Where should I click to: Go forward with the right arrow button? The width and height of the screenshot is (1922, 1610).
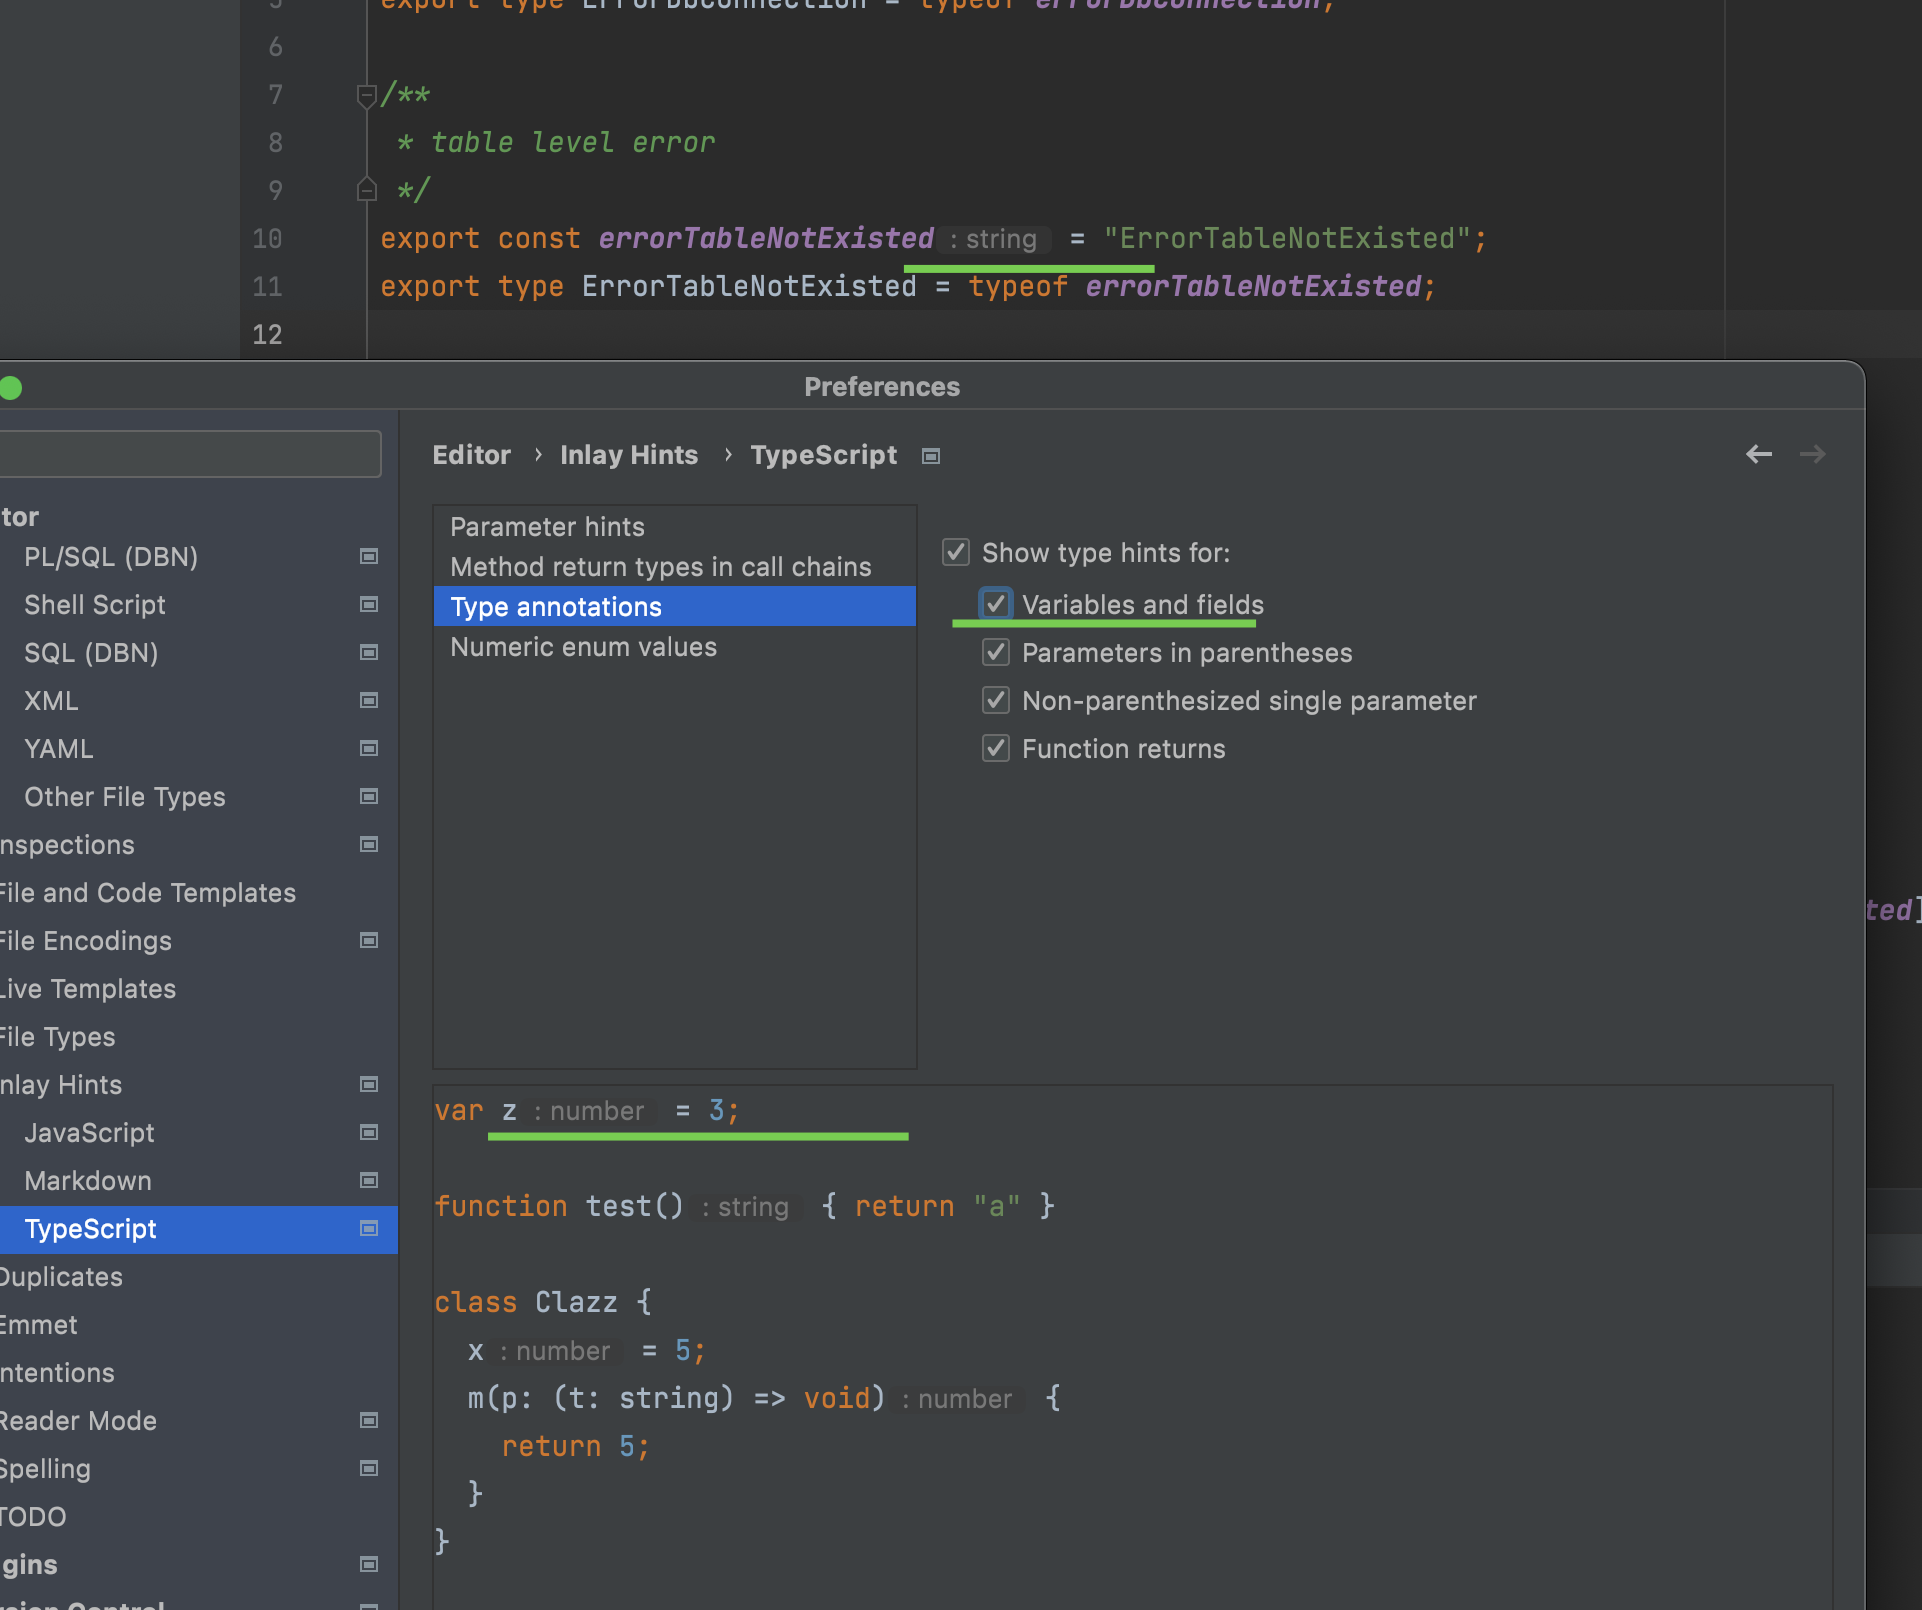[x=1813, y=454]
